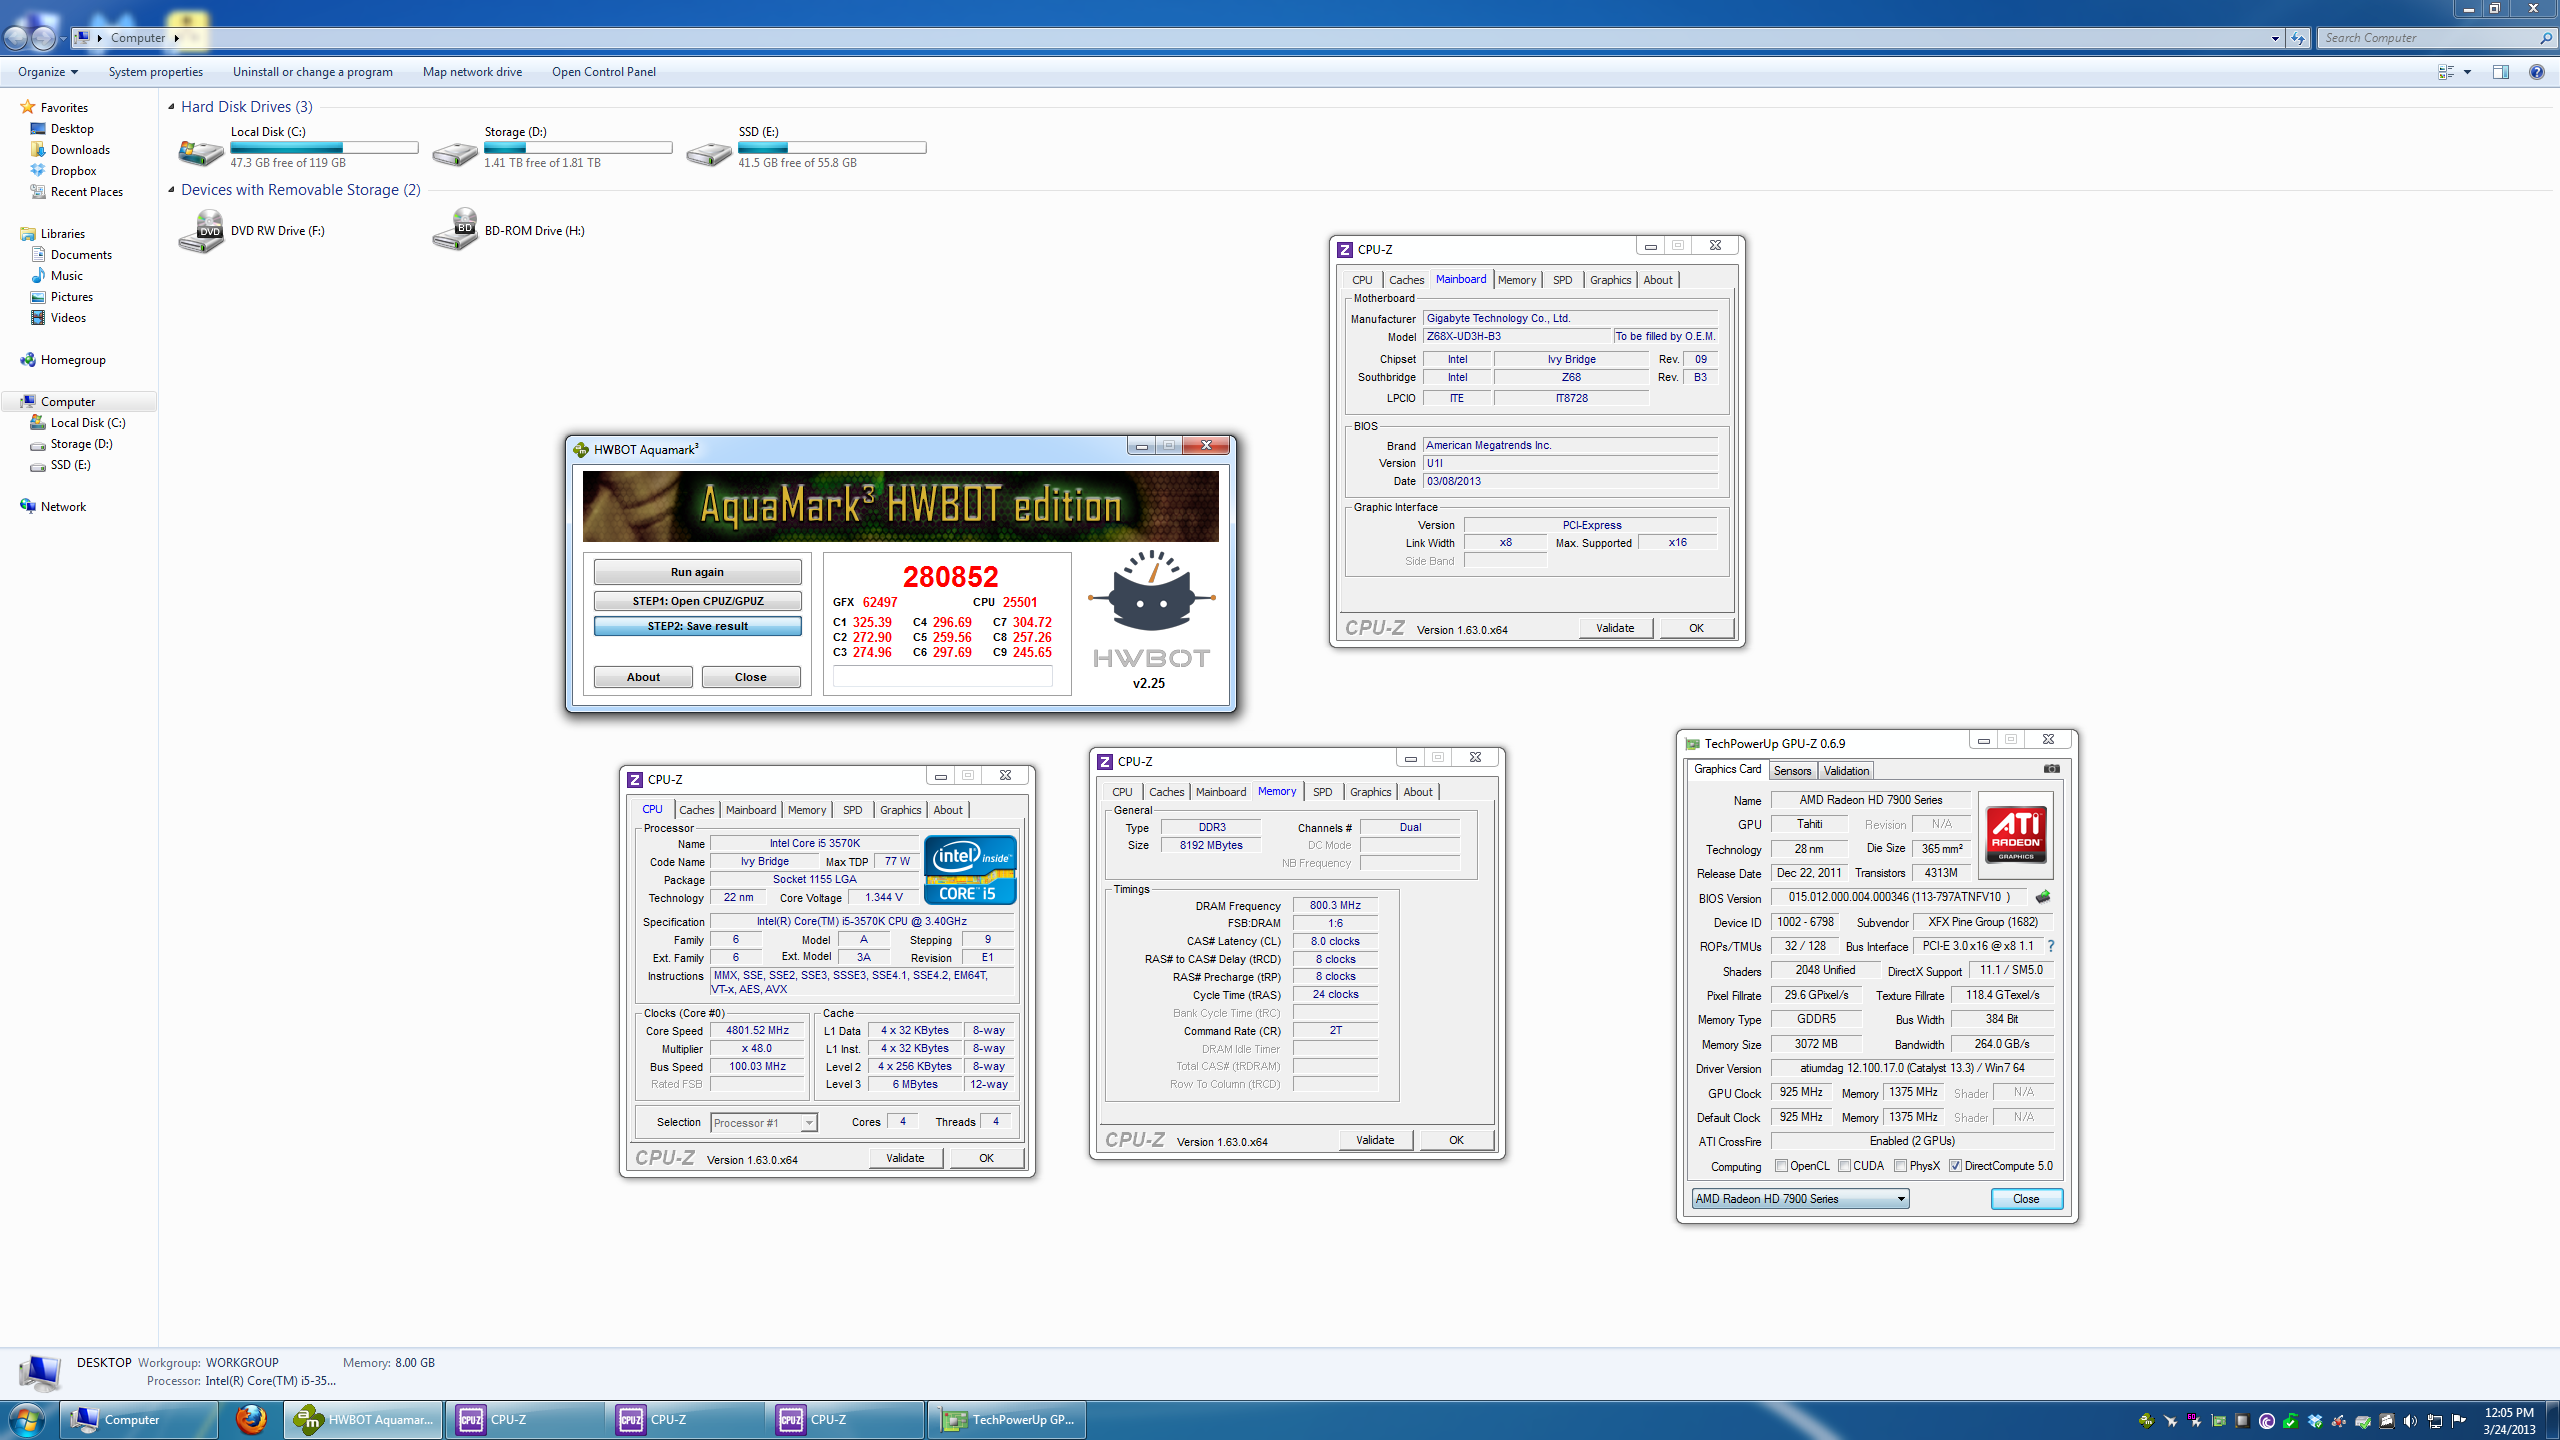2560x1440 pixels.
Task: Open the Organize dropdown menu
Action: 47,72
